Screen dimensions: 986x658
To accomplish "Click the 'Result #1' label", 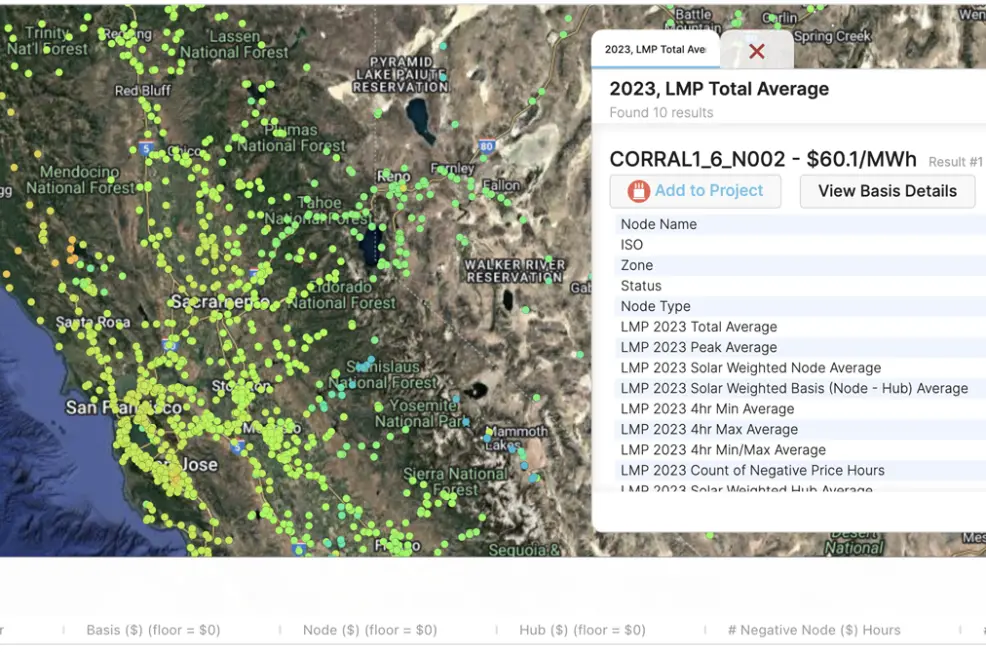I will tap(955, 162).
